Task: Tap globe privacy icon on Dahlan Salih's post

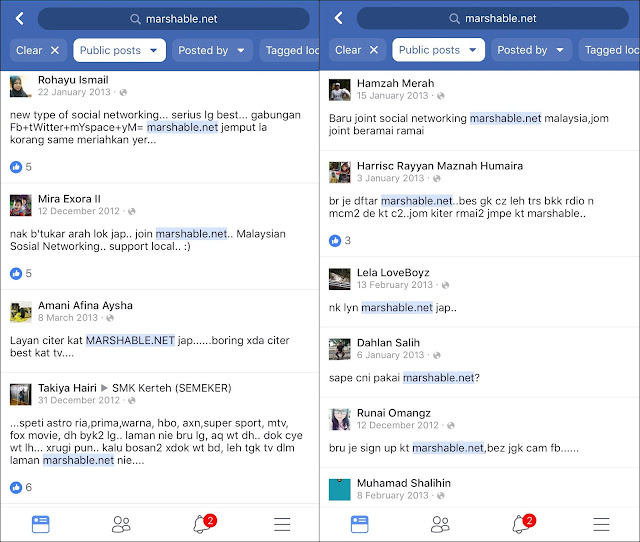Action: 437,355
